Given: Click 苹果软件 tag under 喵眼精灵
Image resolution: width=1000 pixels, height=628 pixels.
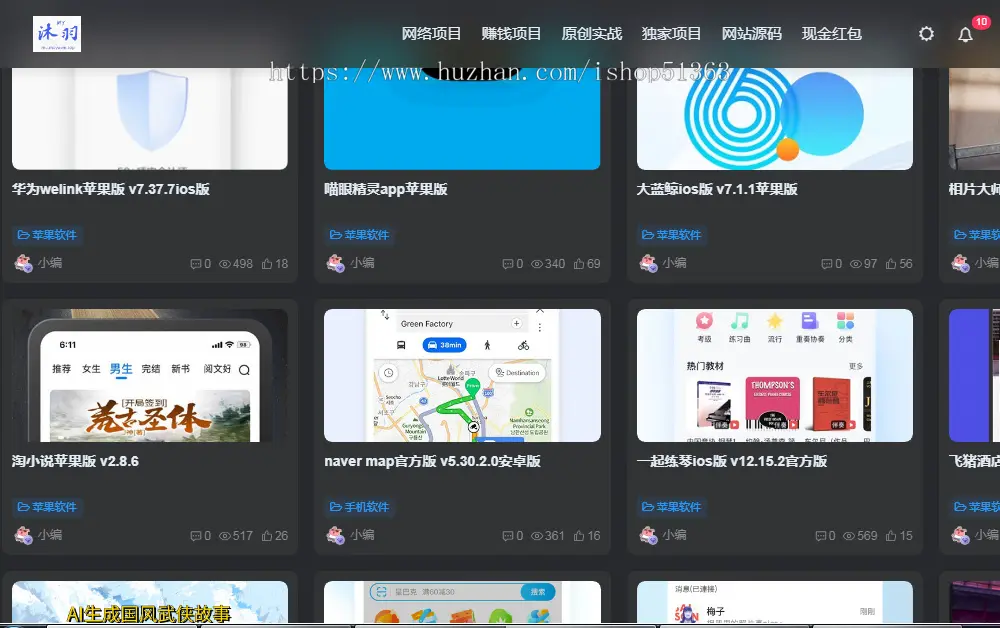Looking at the screenshot, I should [360, 235].
